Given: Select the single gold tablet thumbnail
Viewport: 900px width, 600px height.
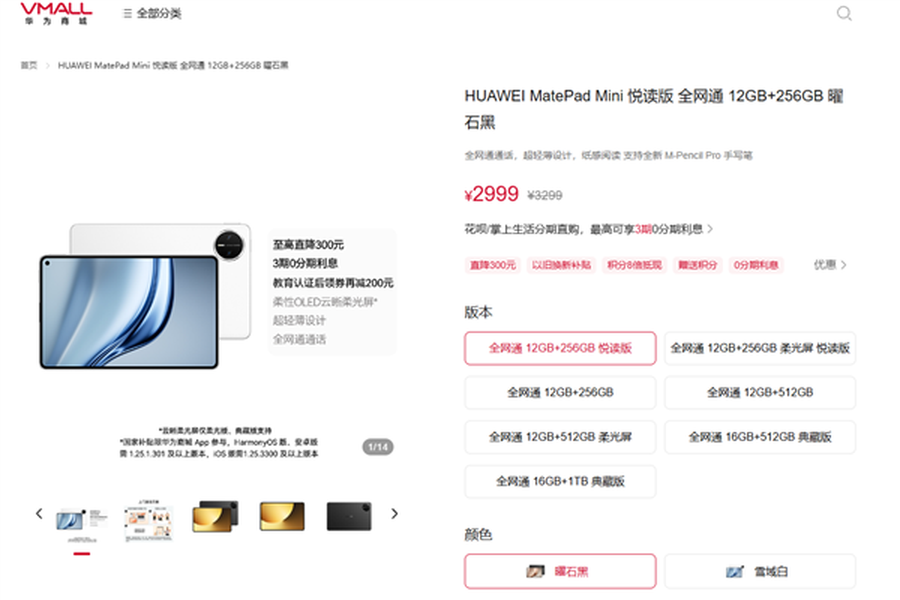Looking at the screenshot, I should point(282,516).
